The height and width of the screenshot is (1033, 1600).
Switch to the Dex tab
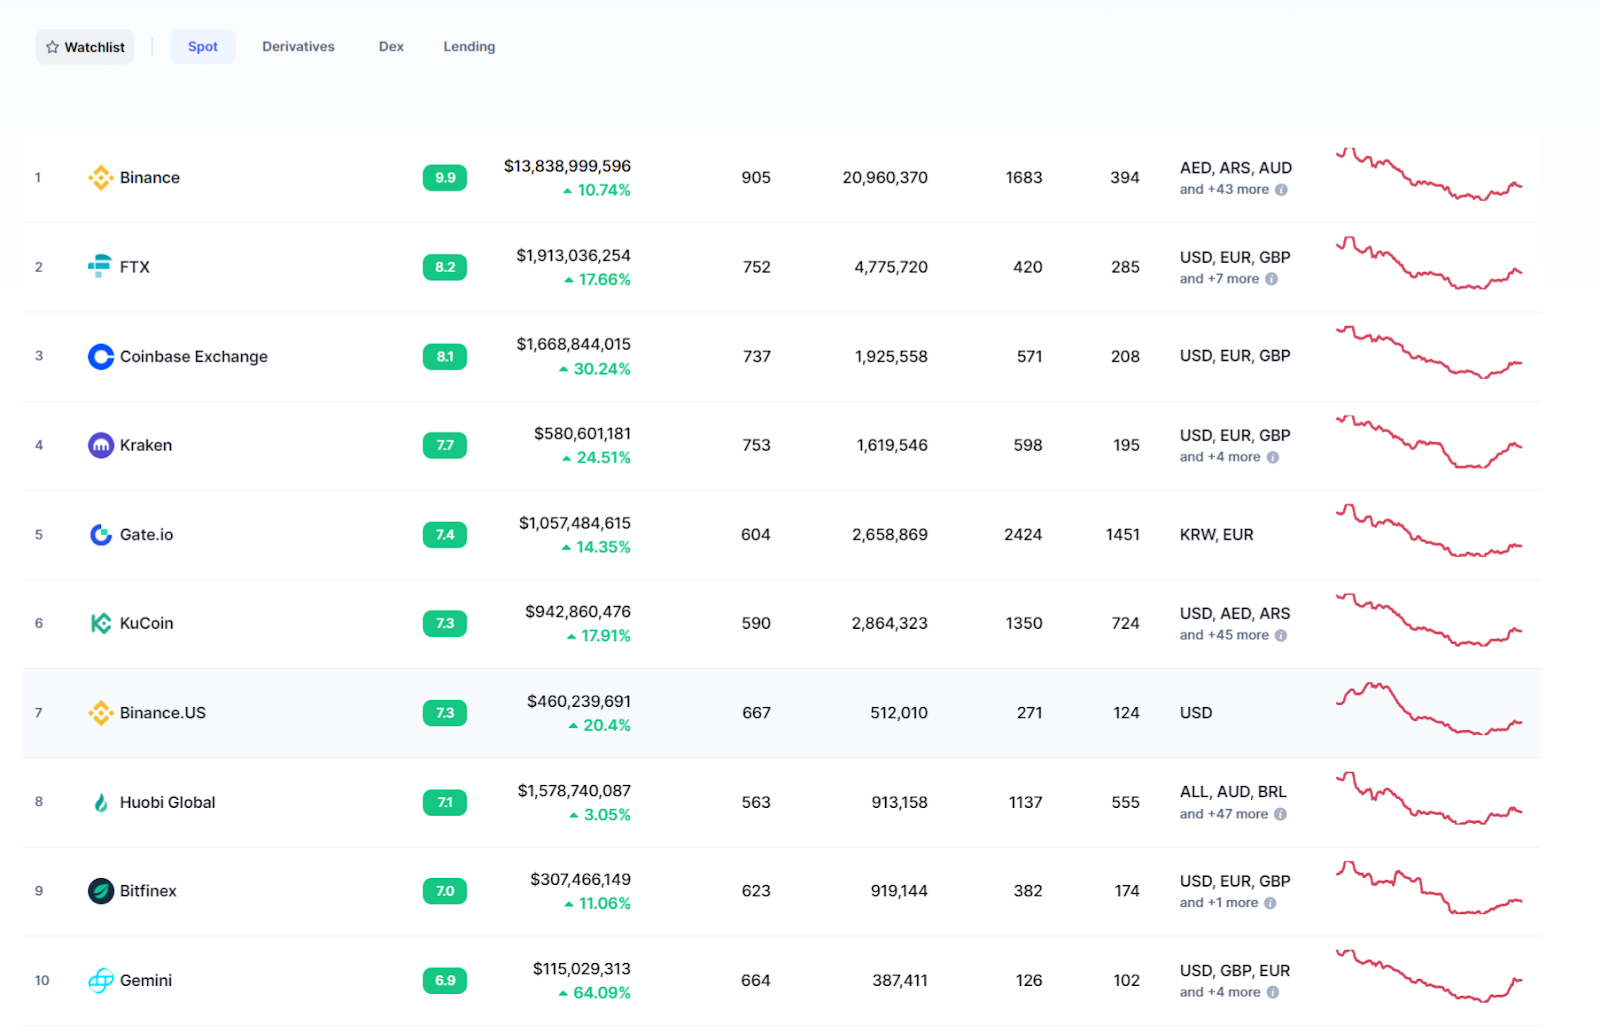click(391, 47)
